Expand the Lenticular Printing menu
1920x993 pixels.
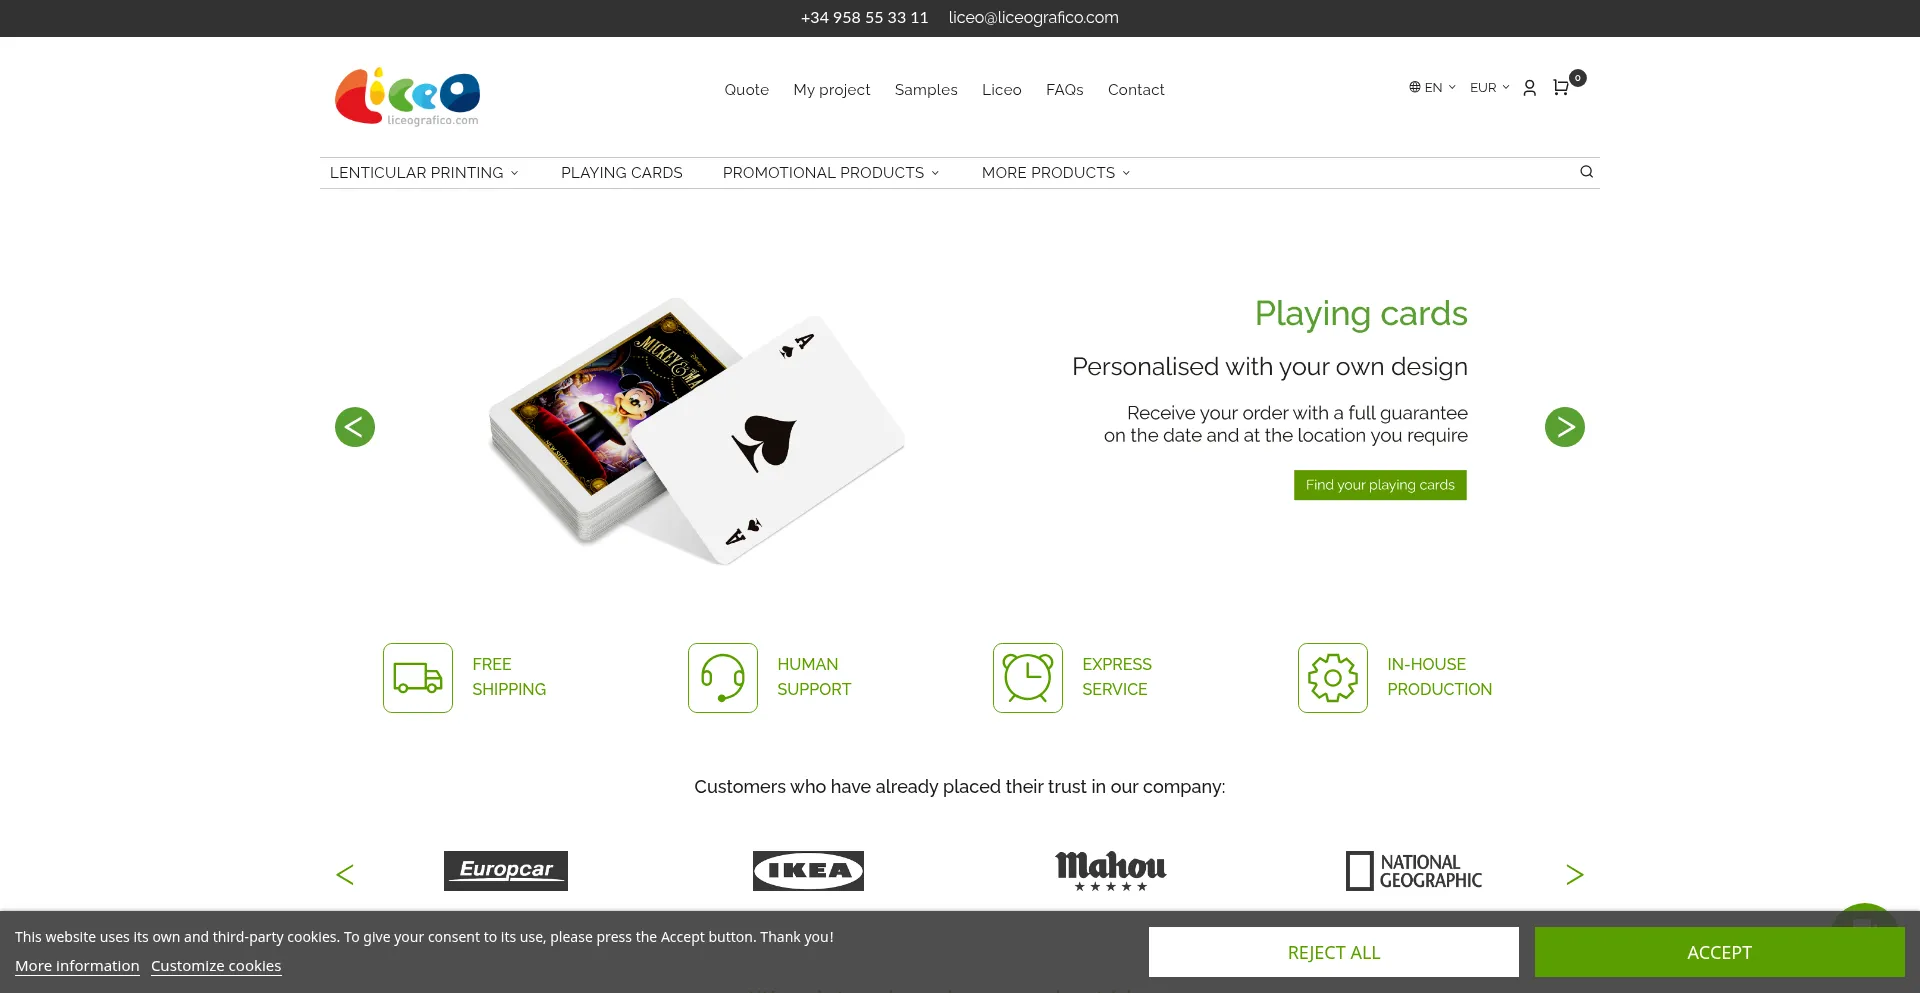click(x=424, y=173)
